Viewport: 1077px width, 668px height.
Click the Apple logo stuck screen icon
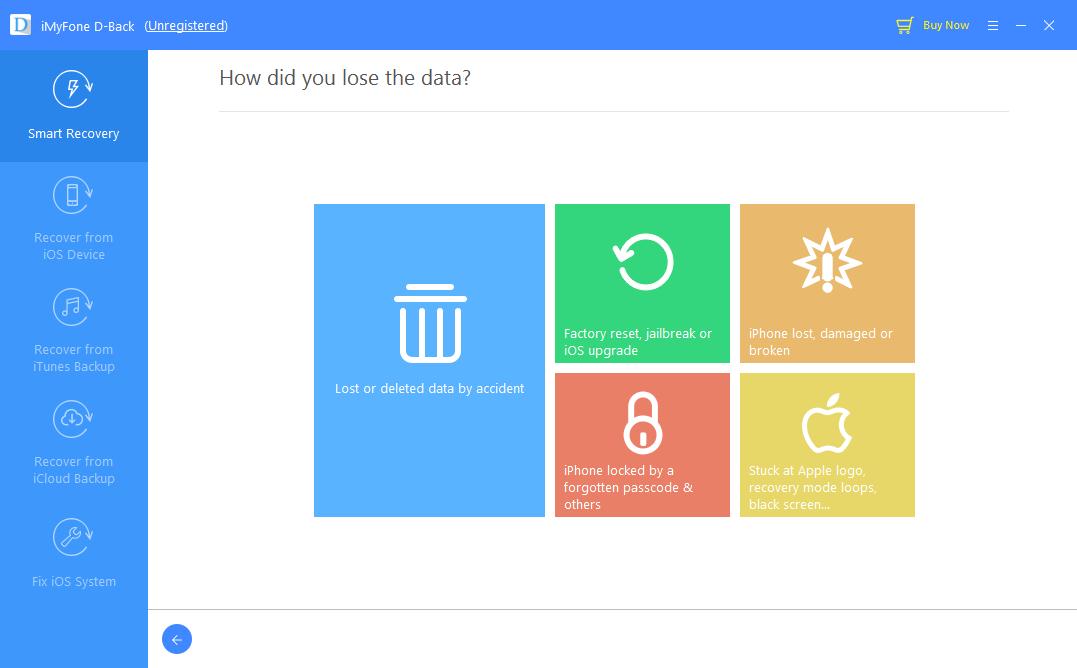click(827, 423)
